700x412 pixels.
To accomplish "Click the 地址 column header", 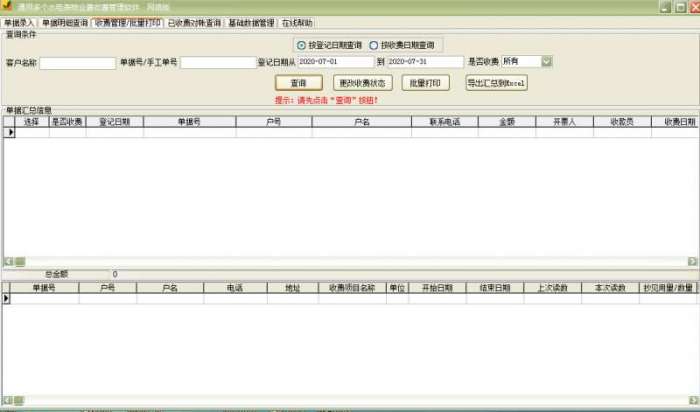I will pos(293,288).
